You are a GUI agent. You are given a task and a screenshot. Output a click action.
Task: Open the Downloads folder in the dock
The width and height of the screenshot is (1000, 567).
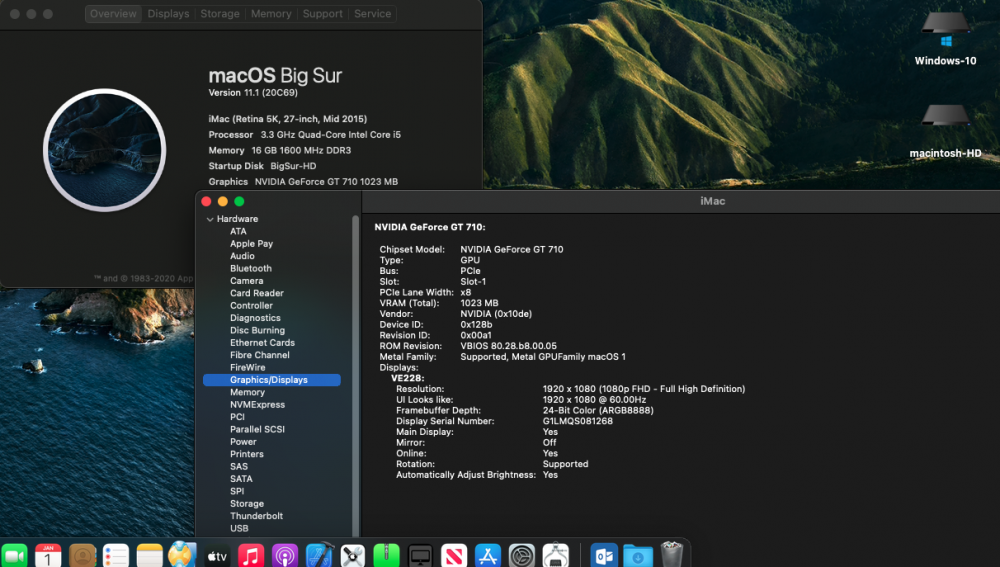[637, 556]
